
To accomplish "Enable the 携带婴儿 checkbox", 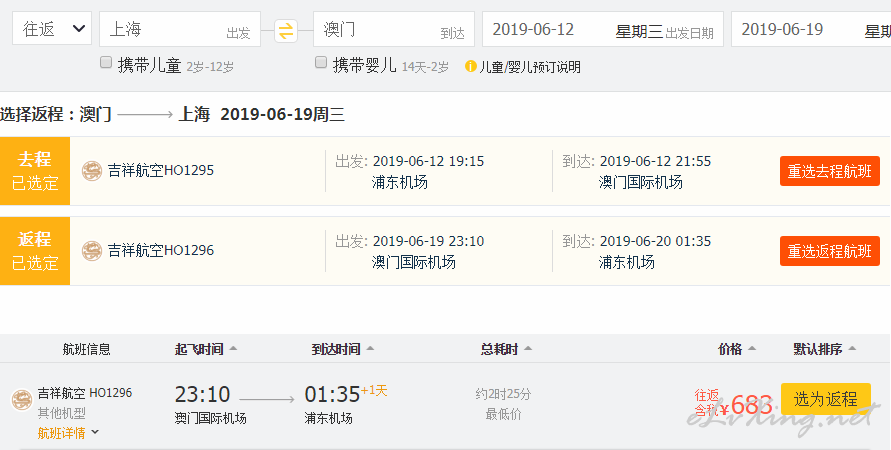I will tap(321, 62).
